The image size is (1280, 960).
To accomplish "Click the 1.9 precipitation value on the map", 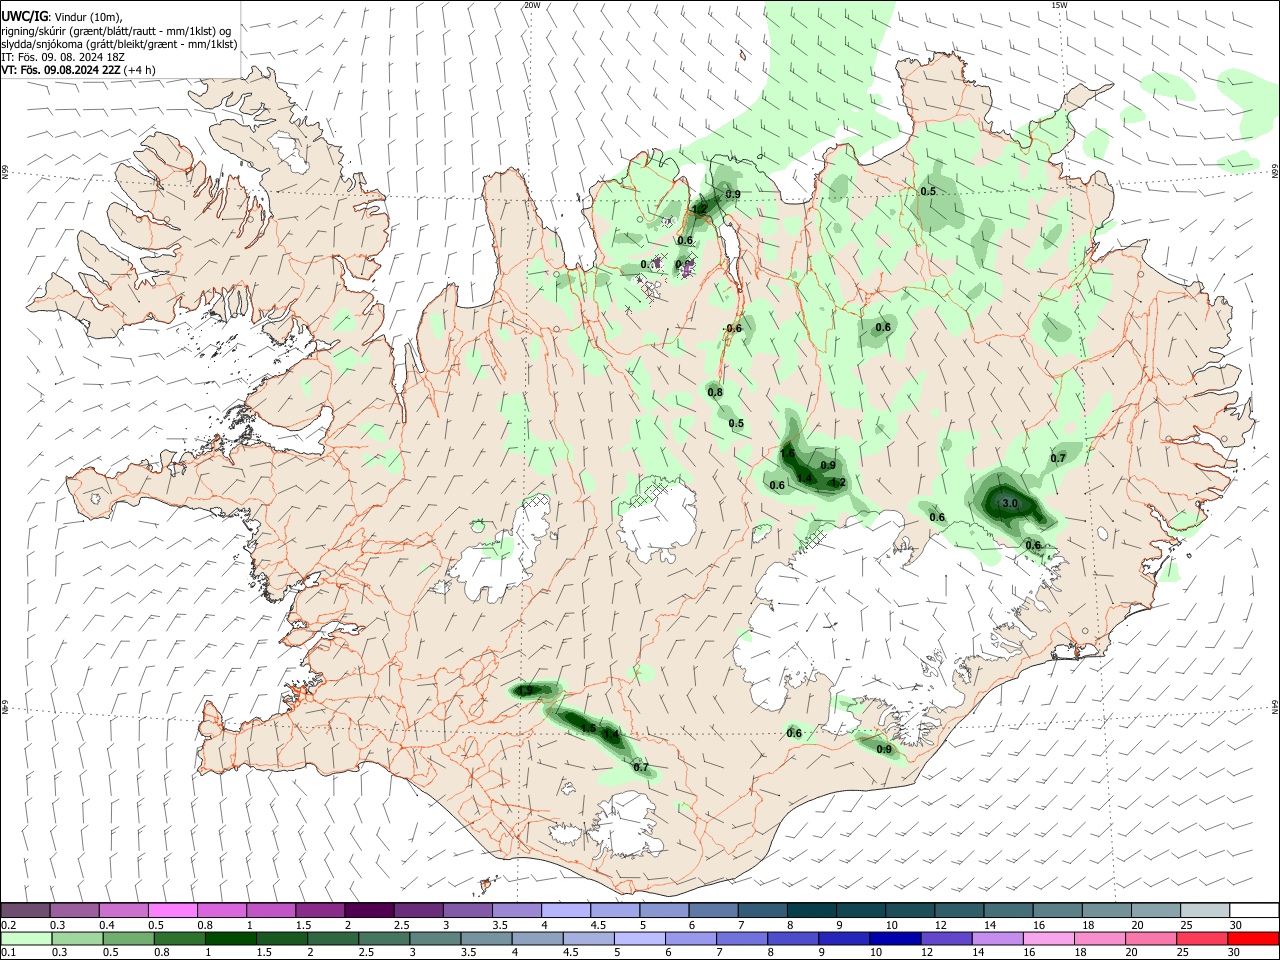I will 524,691.
